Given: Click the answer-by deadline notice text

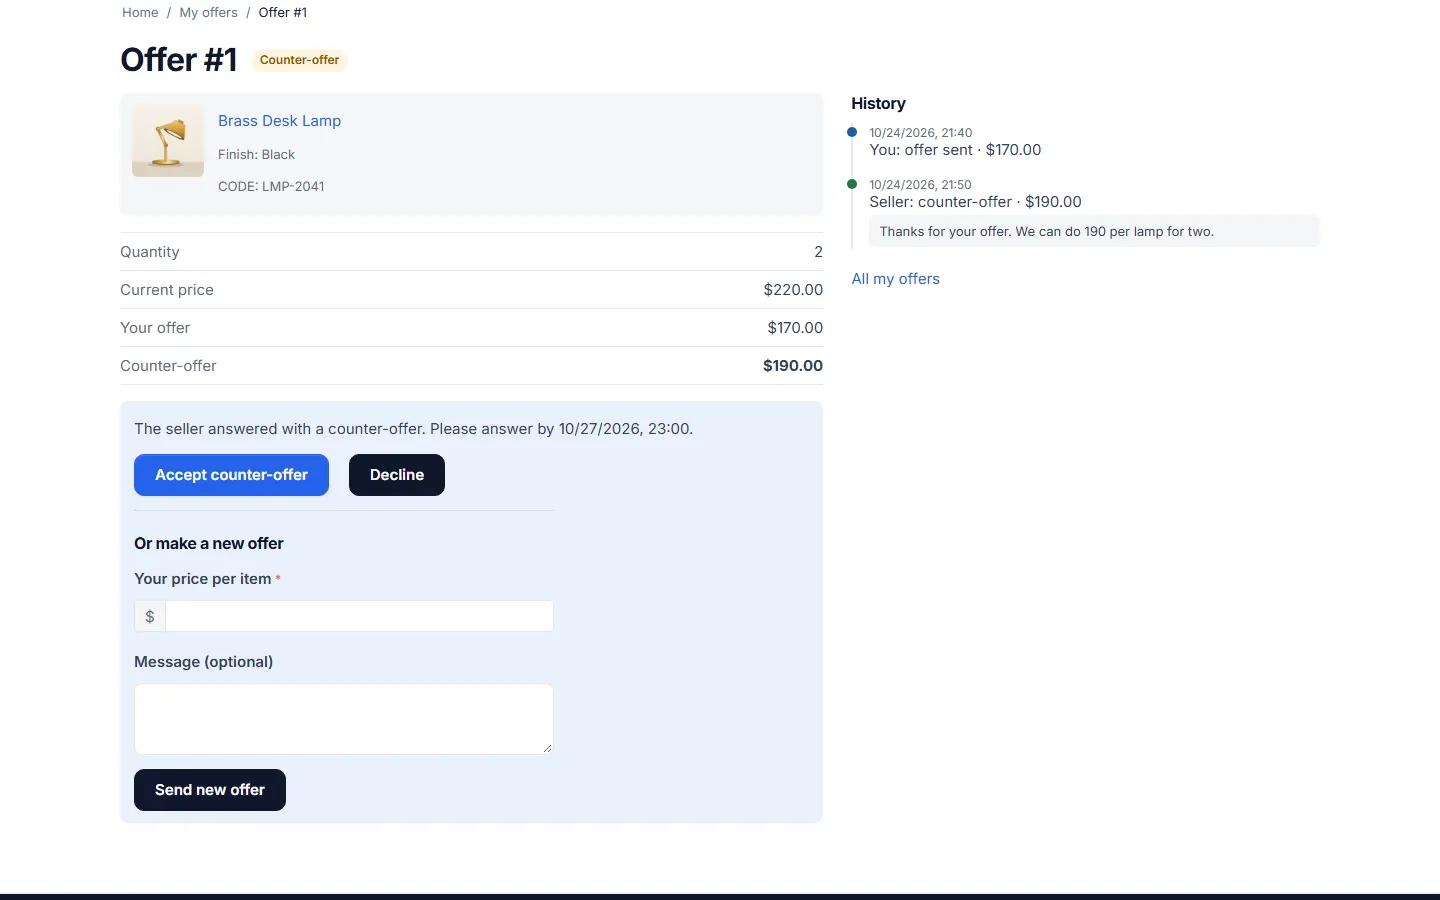Looking at the screenshot, I should point(413,429).
